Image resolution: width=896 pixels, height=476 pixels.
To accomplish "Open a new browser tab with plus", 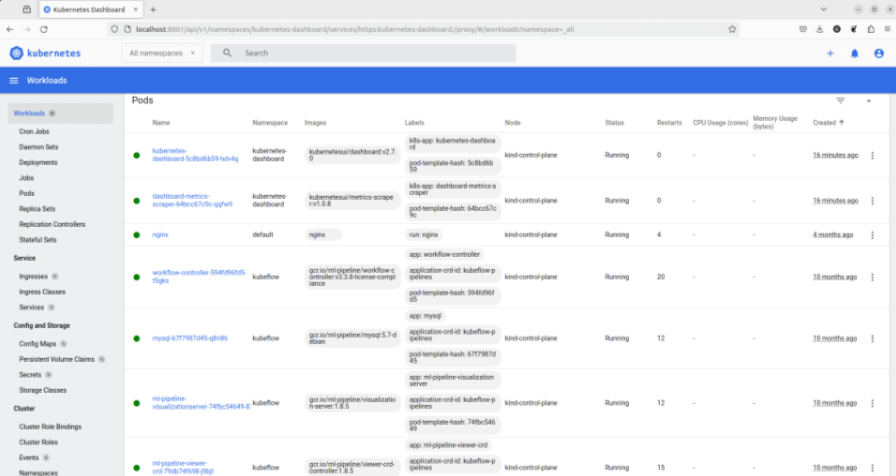I will [153, 10].
